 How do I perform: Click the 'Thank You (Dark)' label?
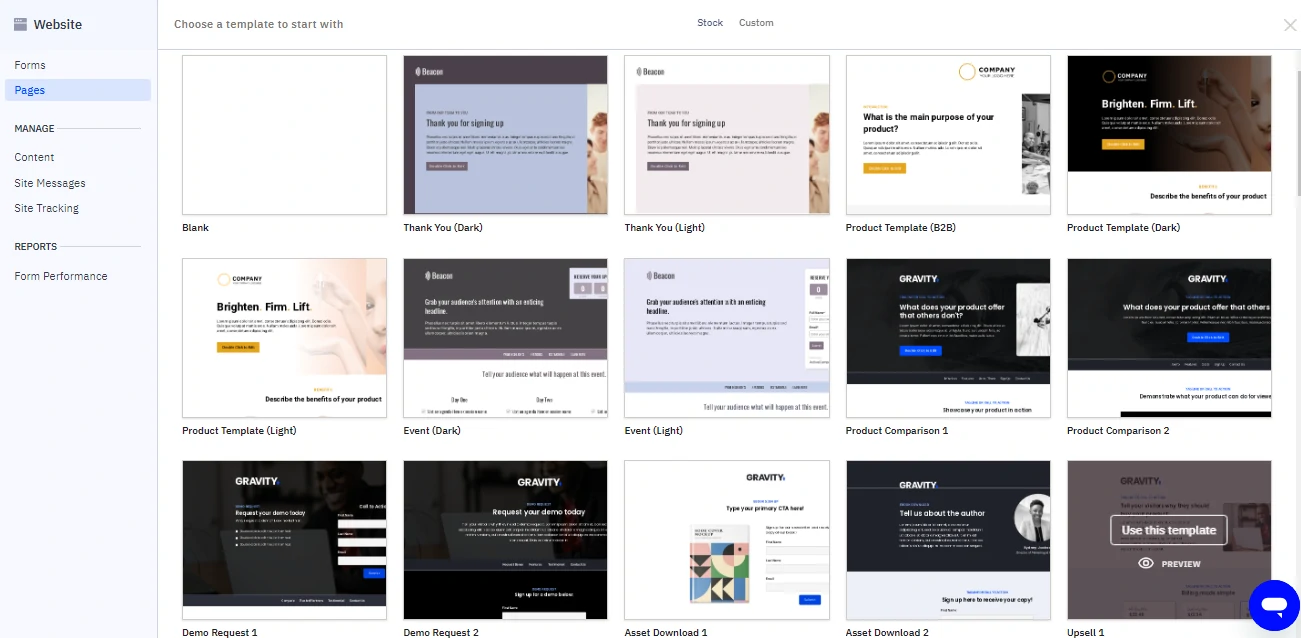point(443,228)
